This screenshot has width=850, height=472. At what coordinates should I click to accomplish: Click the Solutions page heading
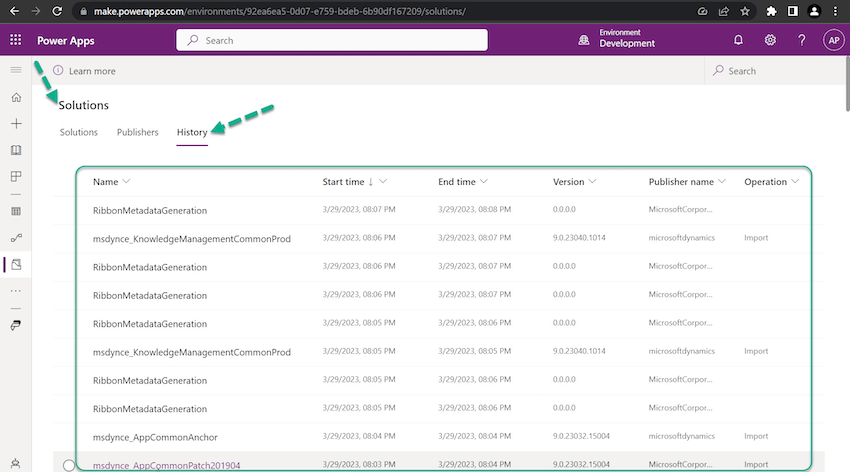(x=83, y=105)
